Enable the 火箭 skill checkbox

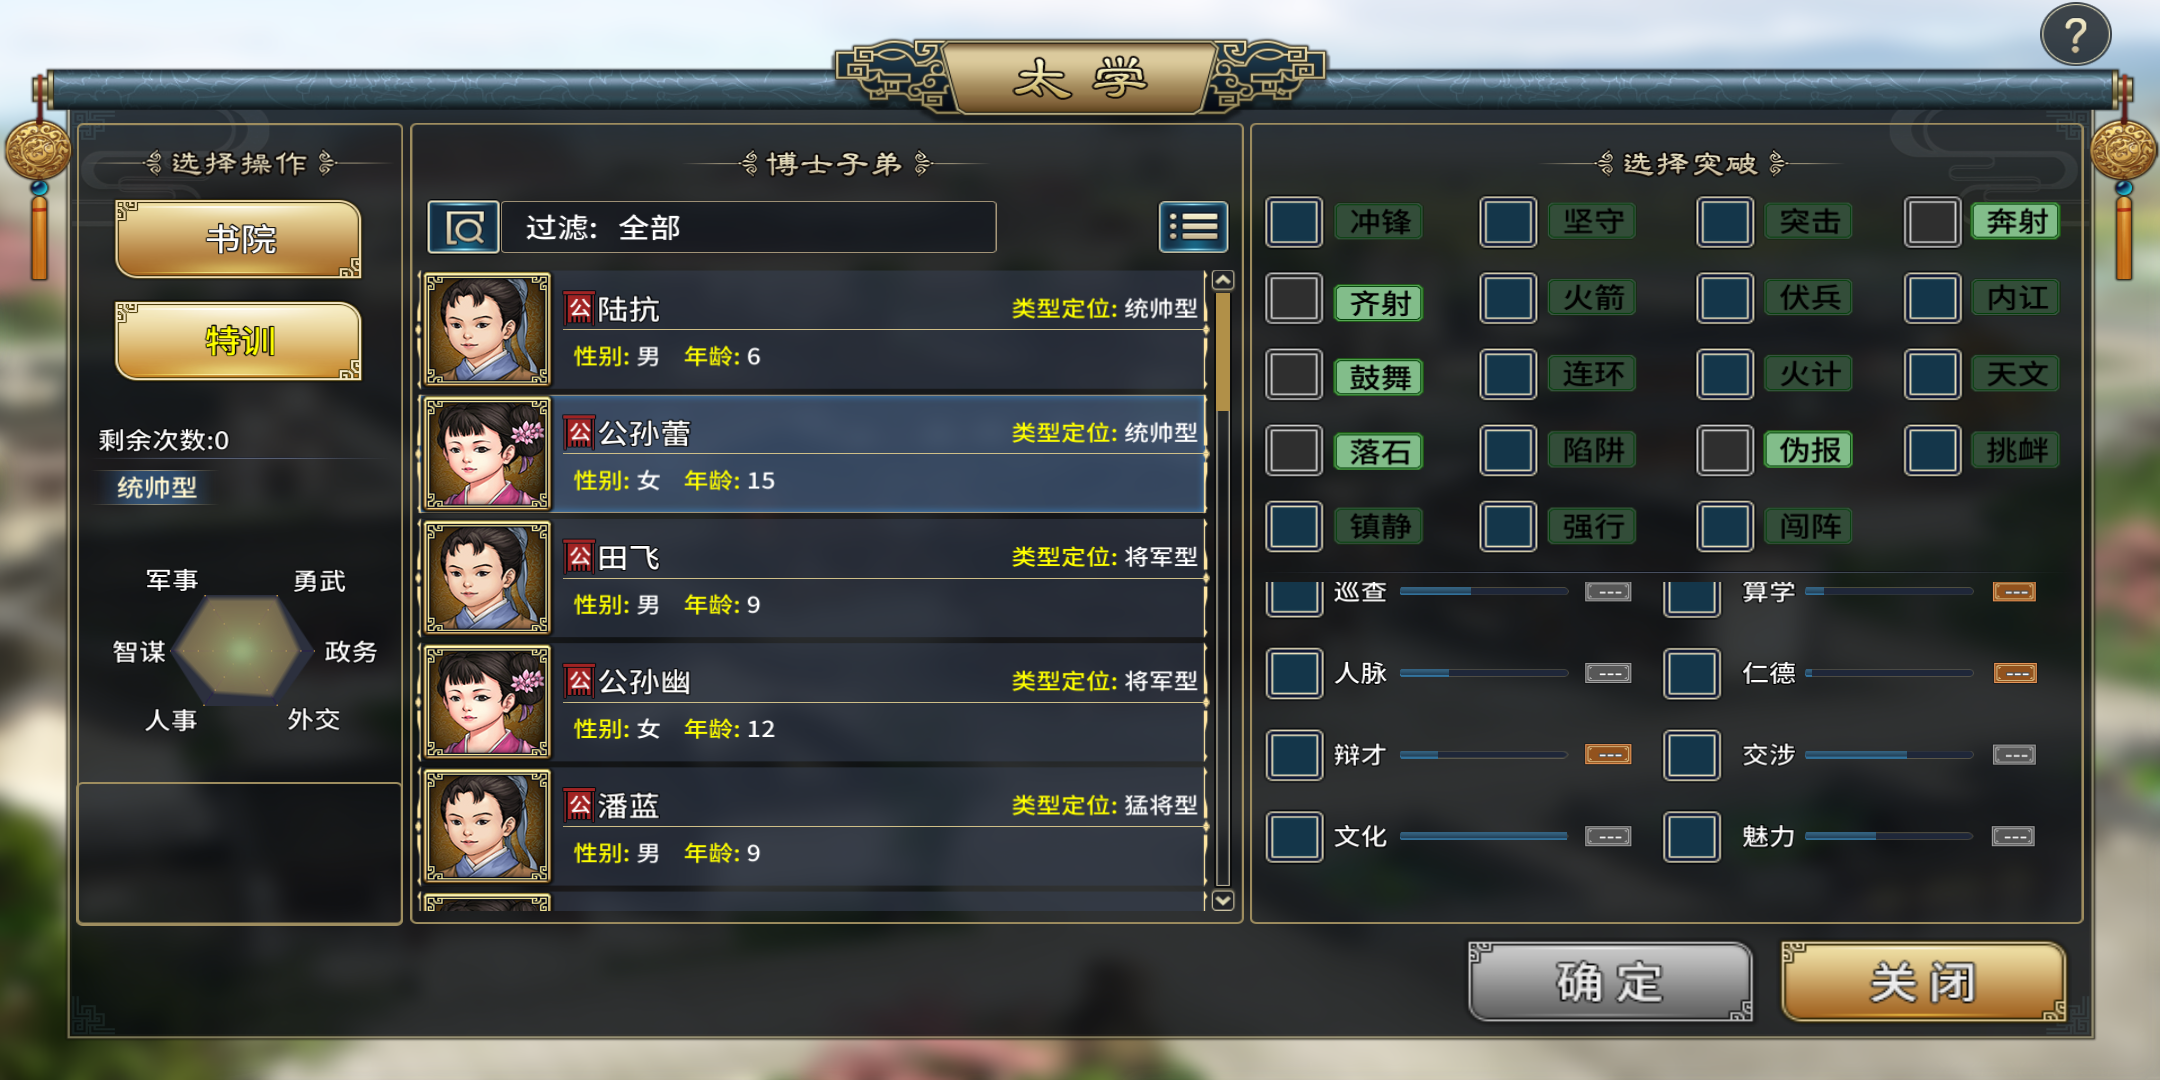coord(1508,298)
